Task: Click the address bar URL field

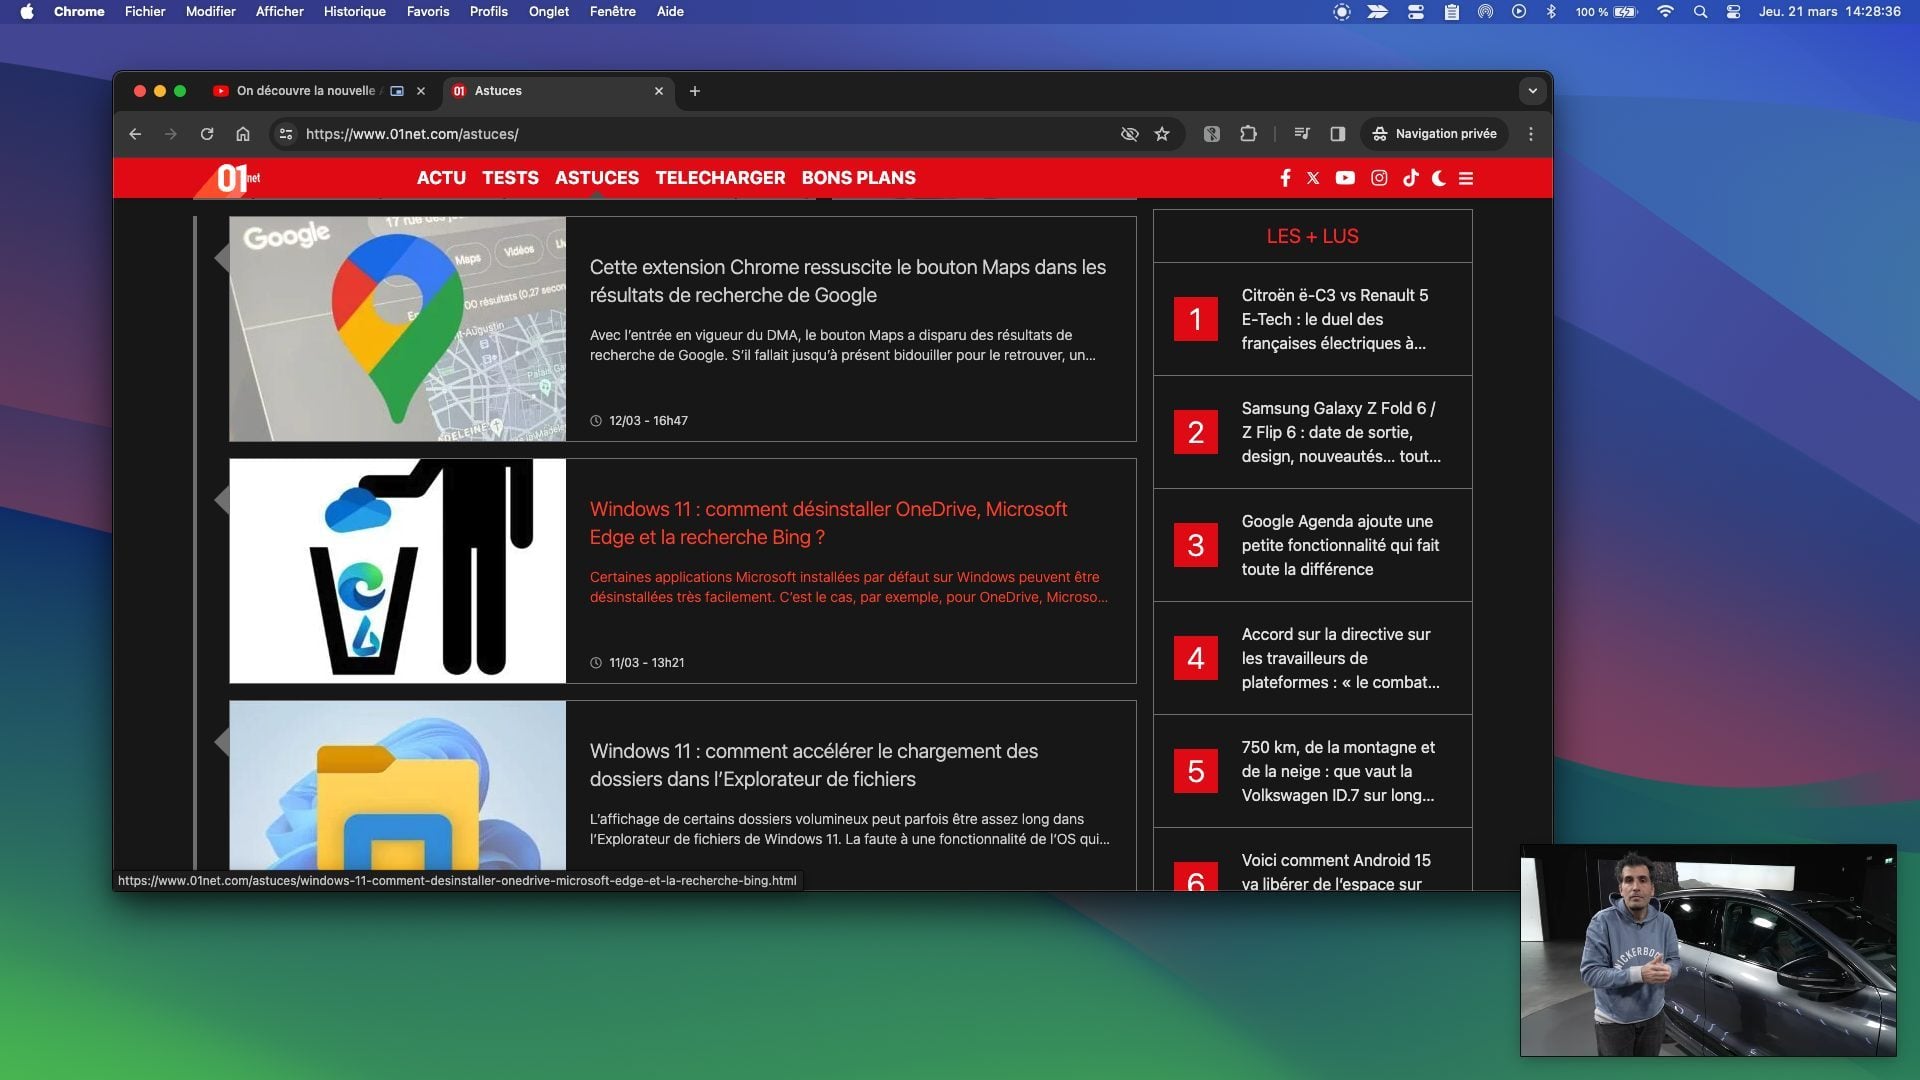Action: point(700,134)
